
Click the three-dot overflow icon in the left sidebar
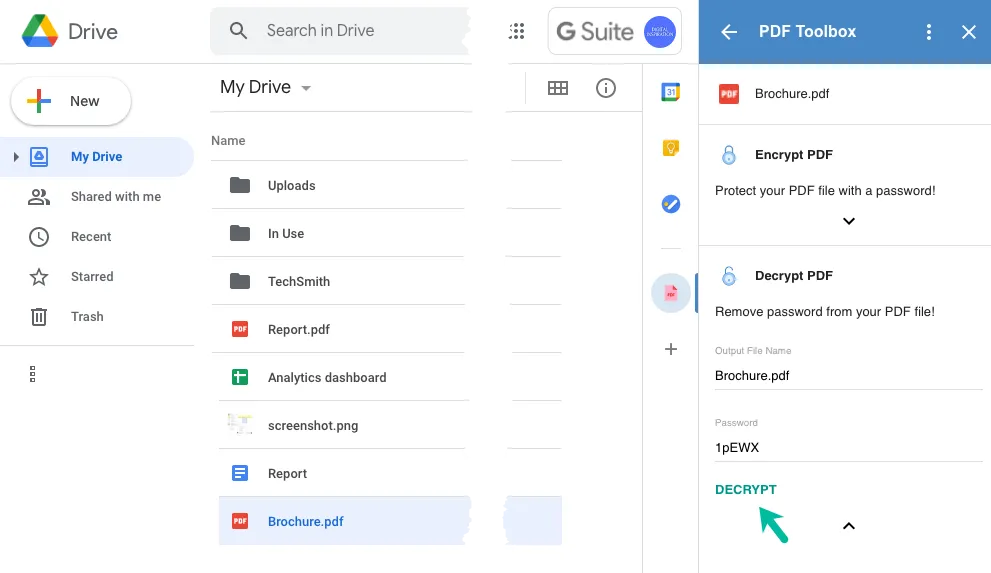[x=32, y=374]
